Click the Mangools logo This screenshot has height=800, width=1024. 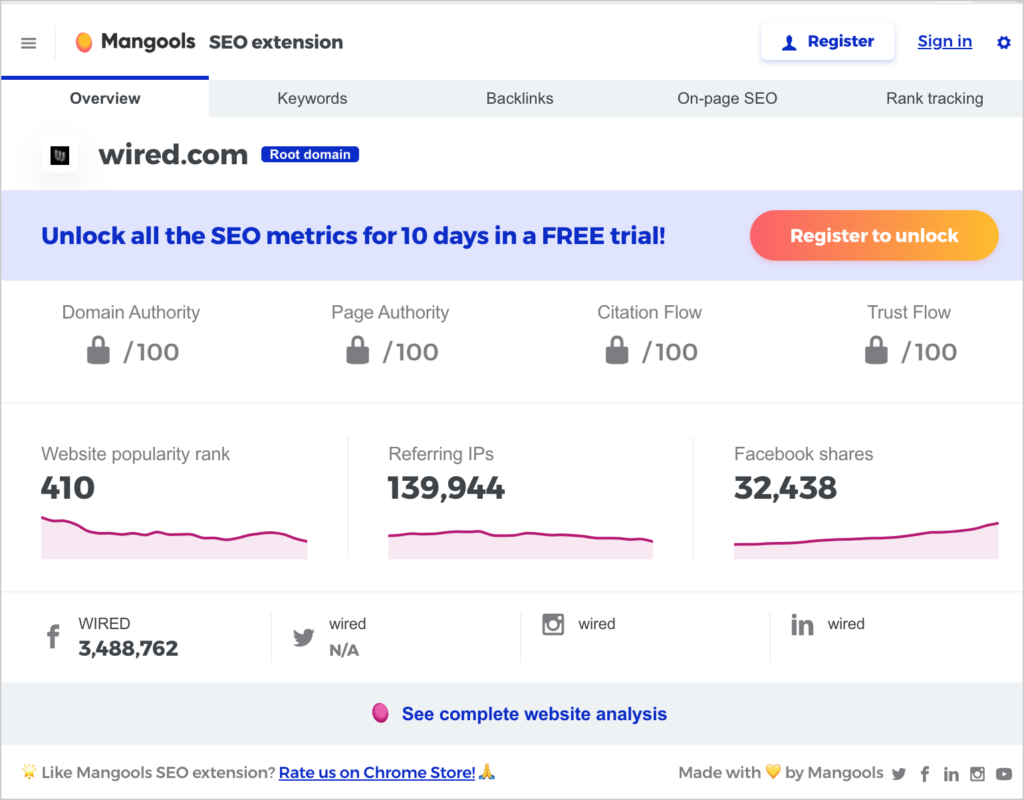[x=135, y=42]
